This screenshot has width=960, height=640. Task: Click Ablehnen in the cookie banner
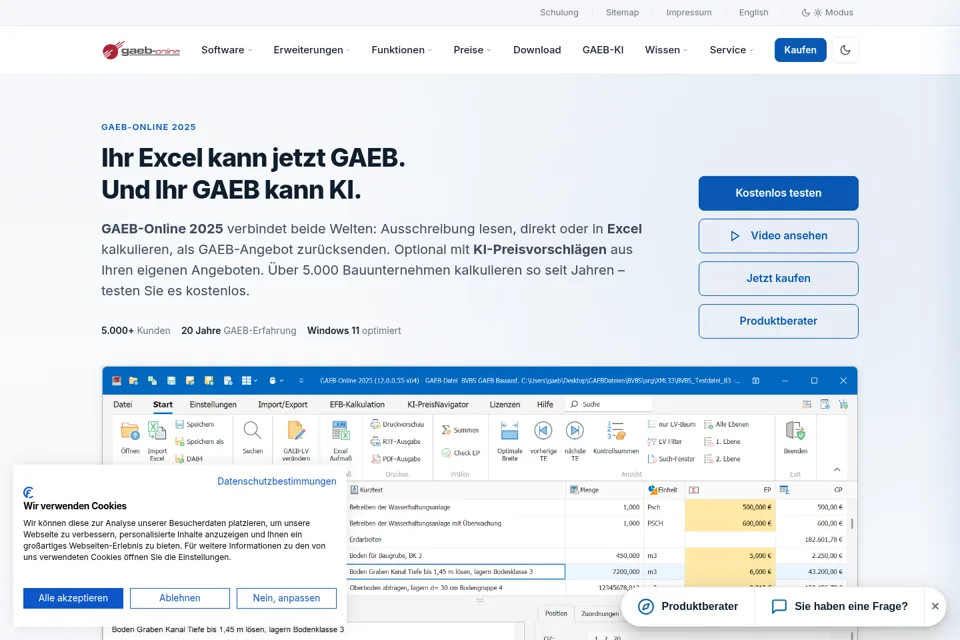point(180,598)
